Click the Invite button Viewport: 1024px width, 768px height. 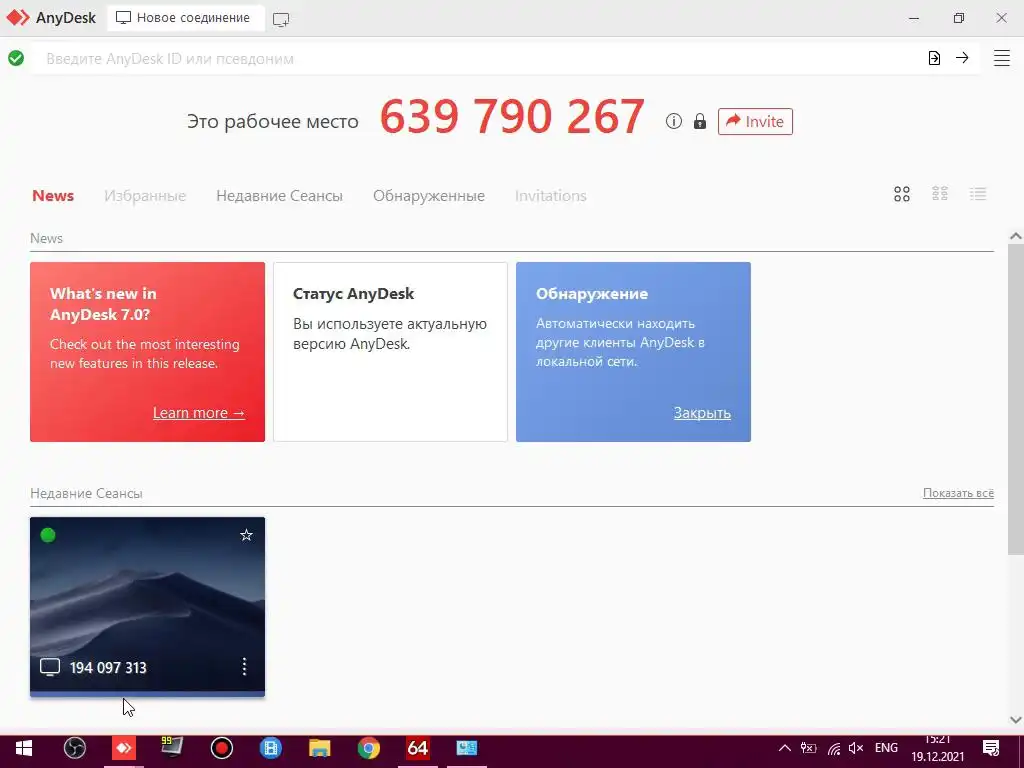point(756,121)
